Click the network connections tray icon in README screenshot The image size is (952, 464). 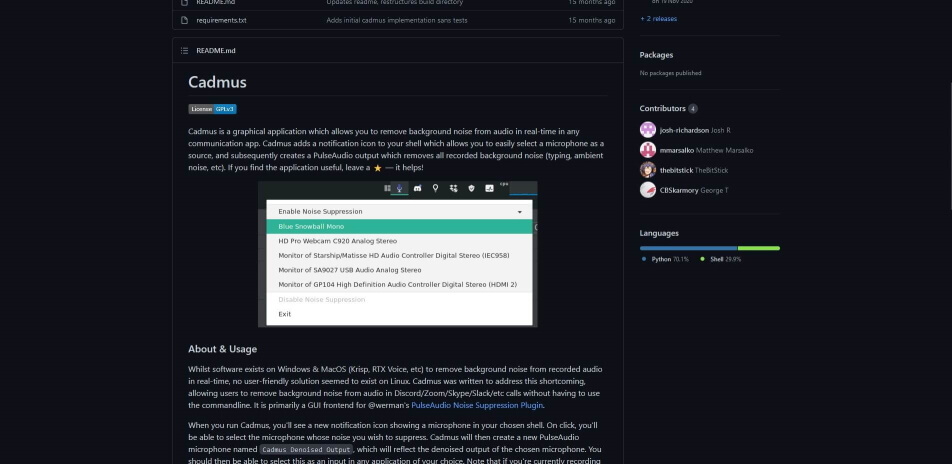pos(454,188)
